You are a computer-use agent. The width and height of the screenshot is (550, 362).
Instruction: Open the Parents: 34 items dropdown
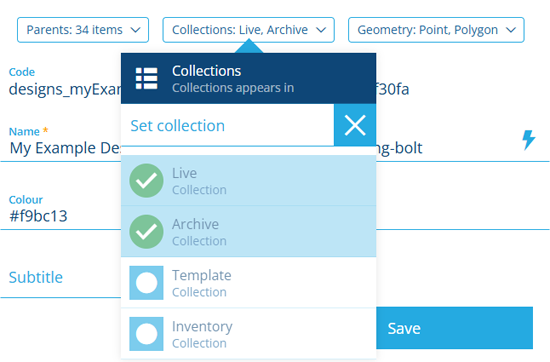pos(83,30)
